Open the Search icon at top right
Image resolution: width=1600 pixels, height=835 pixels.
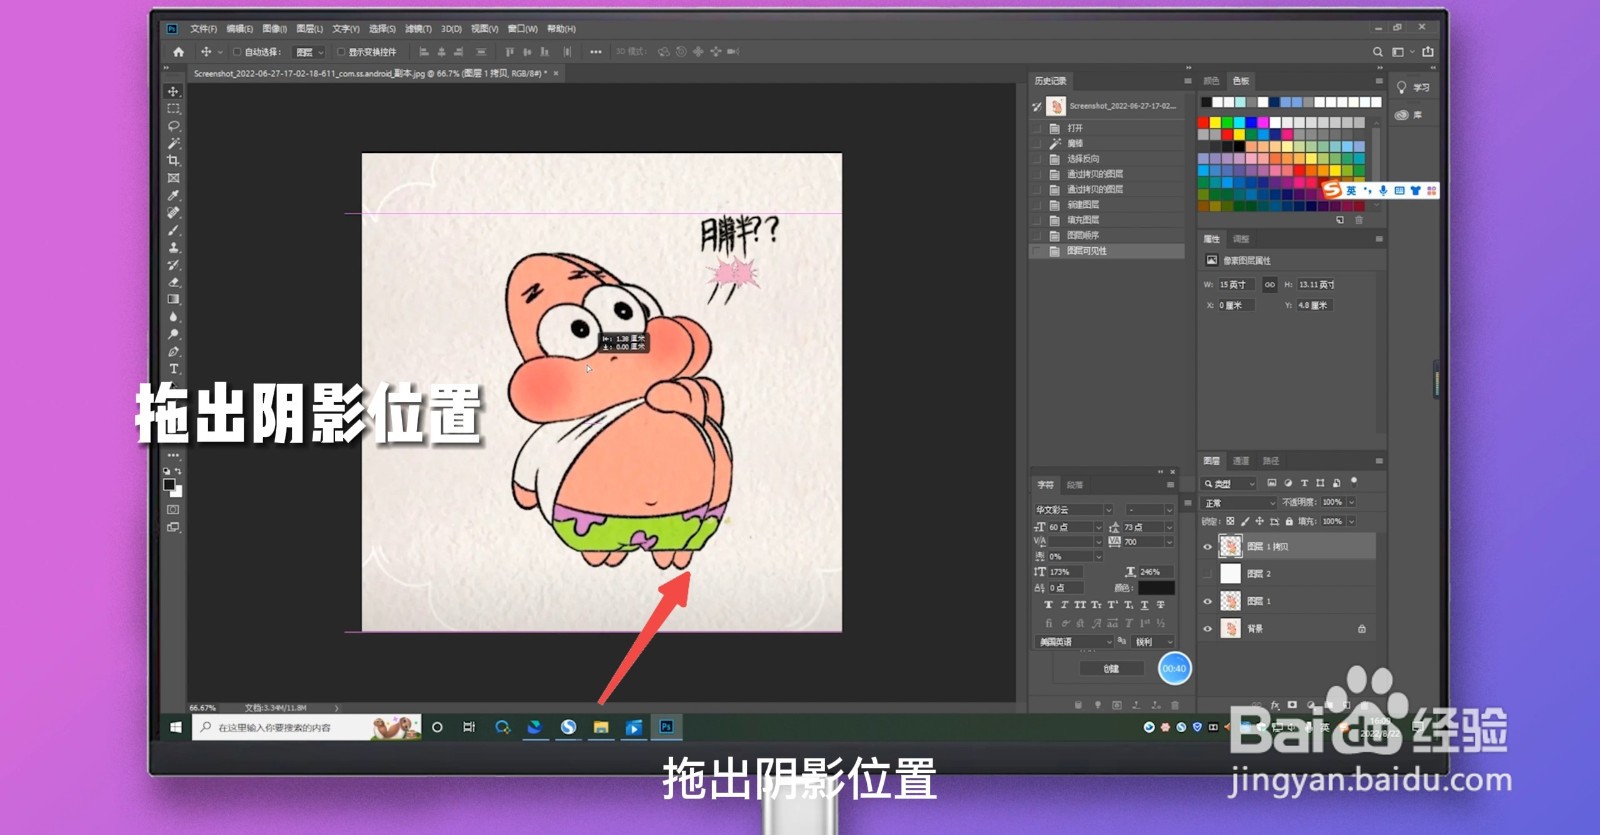[x=1378, y=52]
